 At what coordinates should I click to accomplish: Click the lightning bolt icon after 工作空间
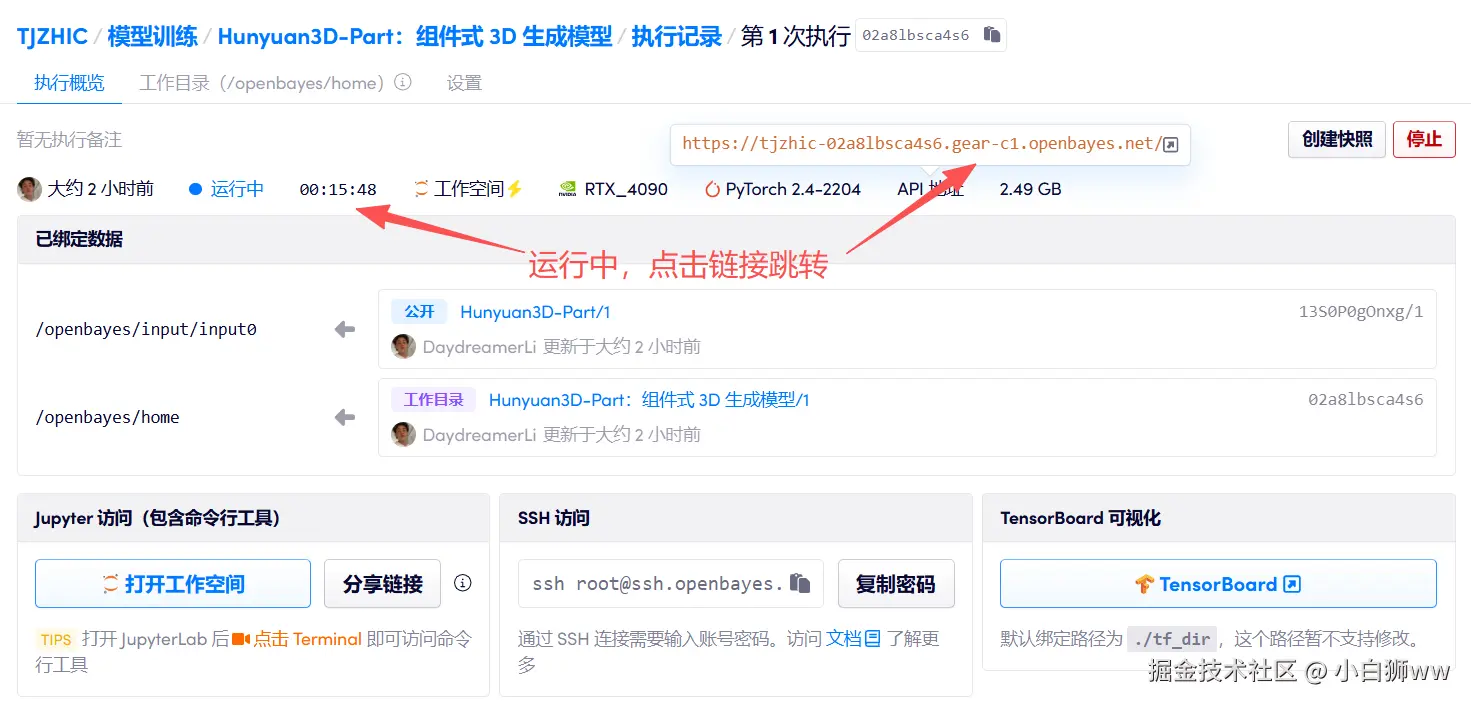[515, 188]
